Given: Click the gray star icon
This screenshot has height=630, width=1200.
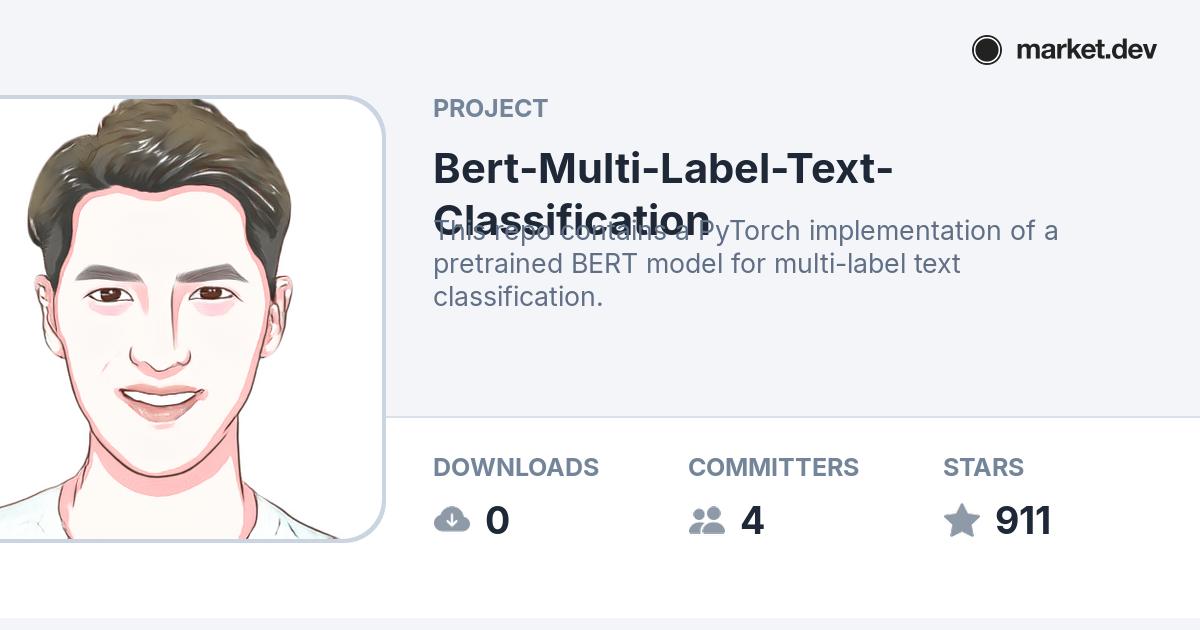Looking at the screenshot, I should (x=962, y=520).
